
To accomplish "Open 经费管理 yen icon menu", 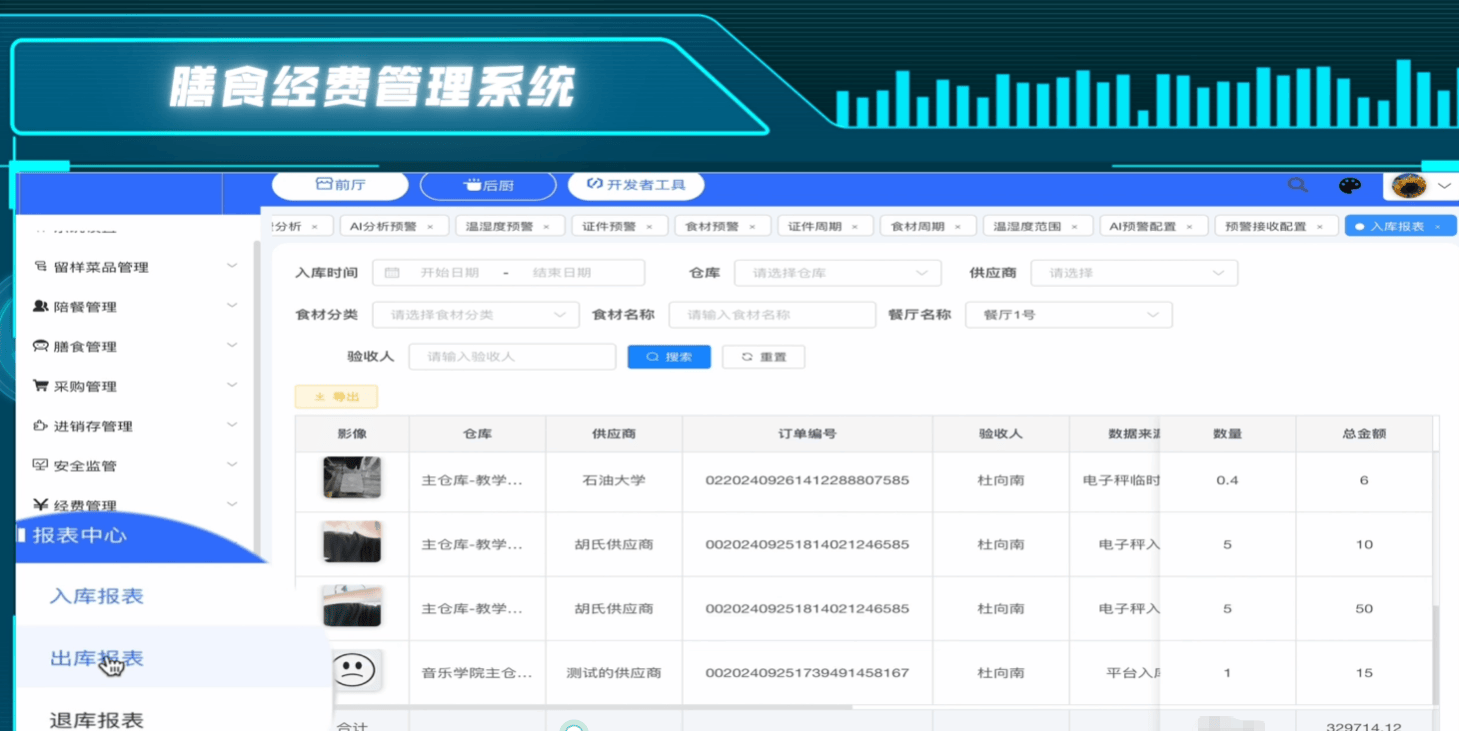I will 85,505.
